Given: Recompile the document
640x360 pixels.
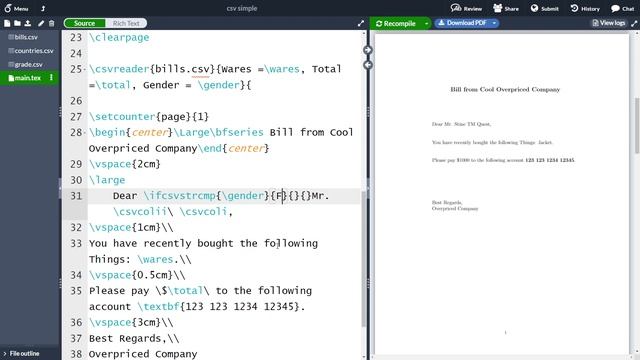Looking at the screenshot, I should [x=396, y=23].
